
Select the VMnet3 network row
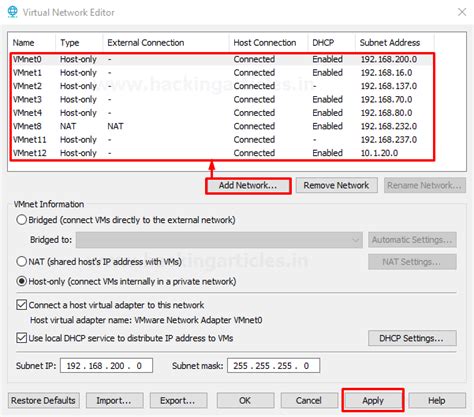(222, 99)
